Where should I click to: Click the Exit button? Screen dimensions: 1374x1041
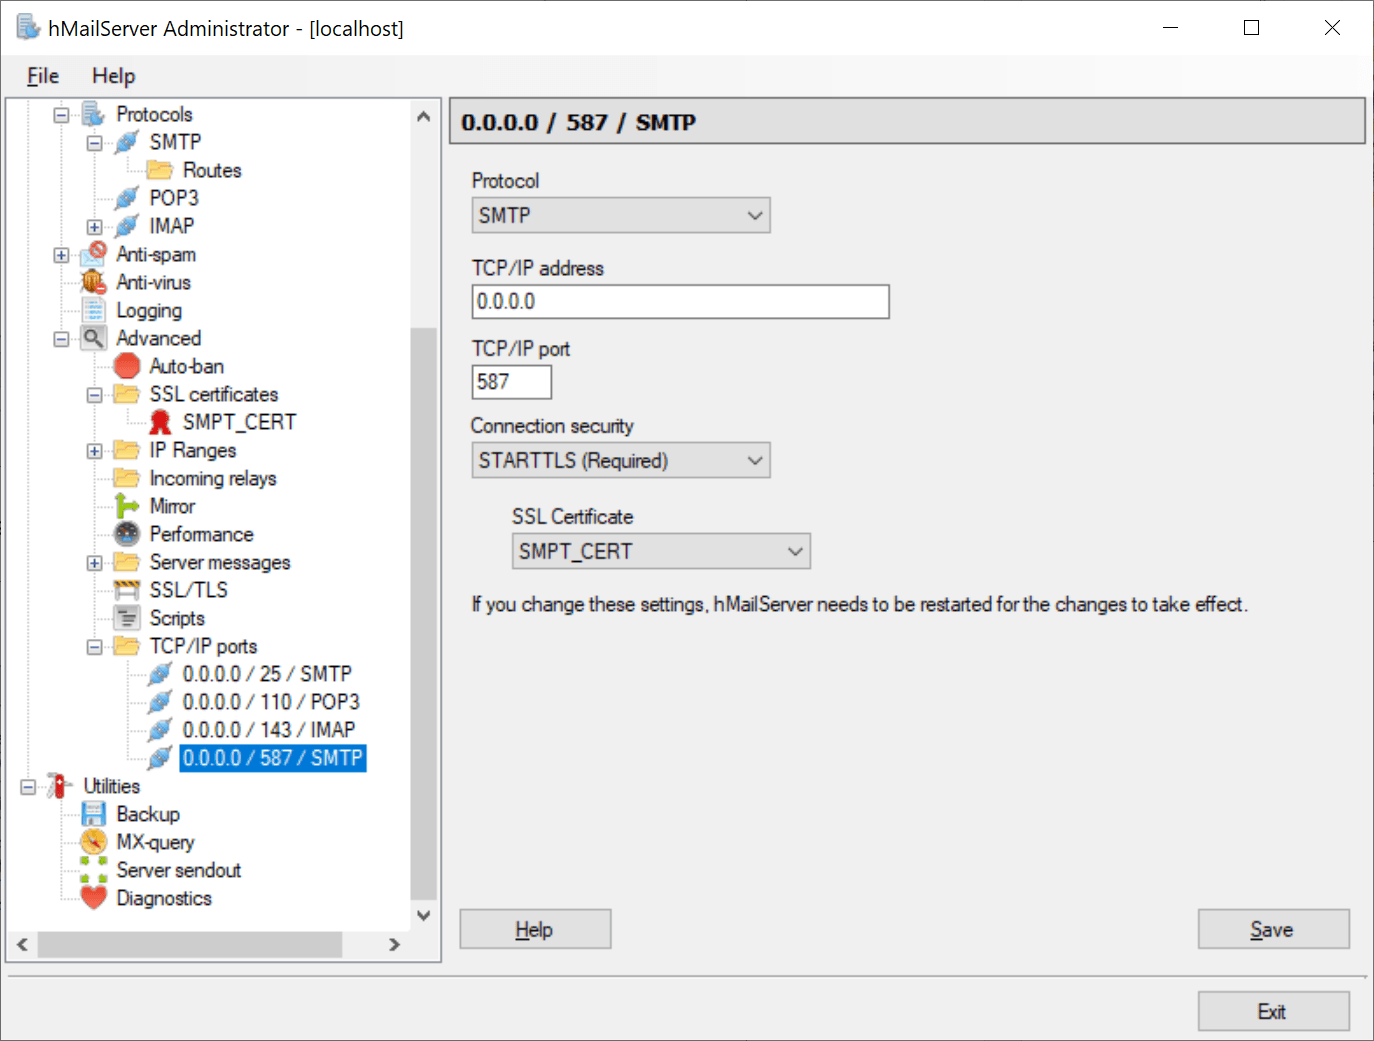coord(1272,1011)
